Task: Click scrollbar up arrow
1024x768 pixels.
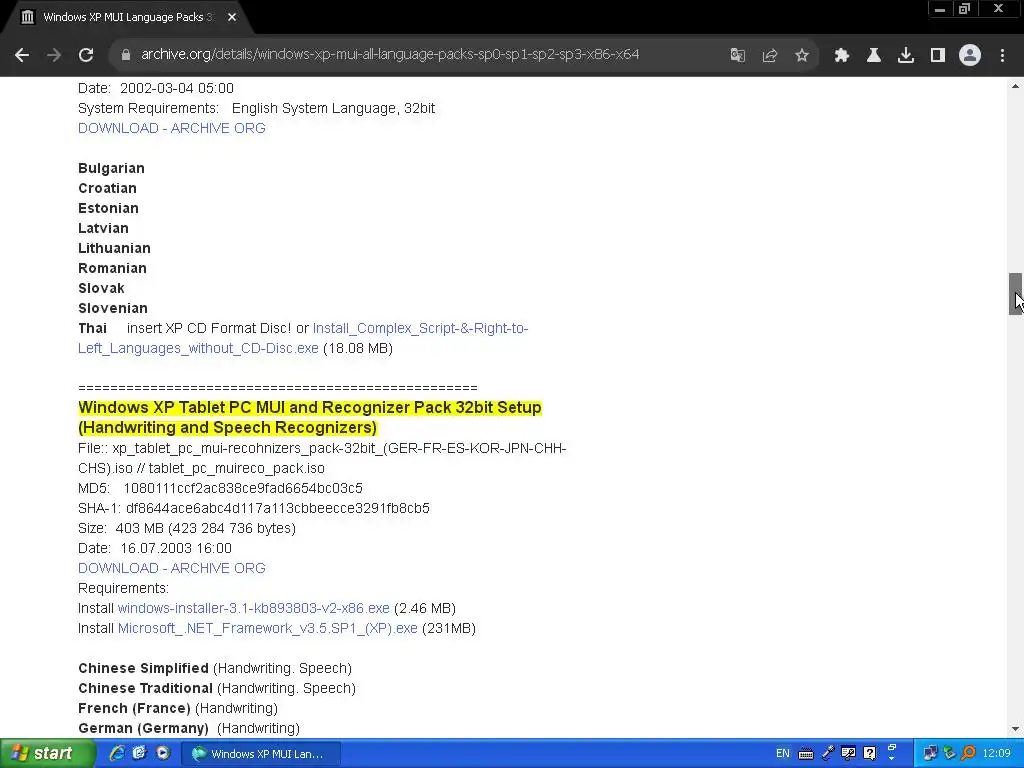Action: click(1016, 86)
